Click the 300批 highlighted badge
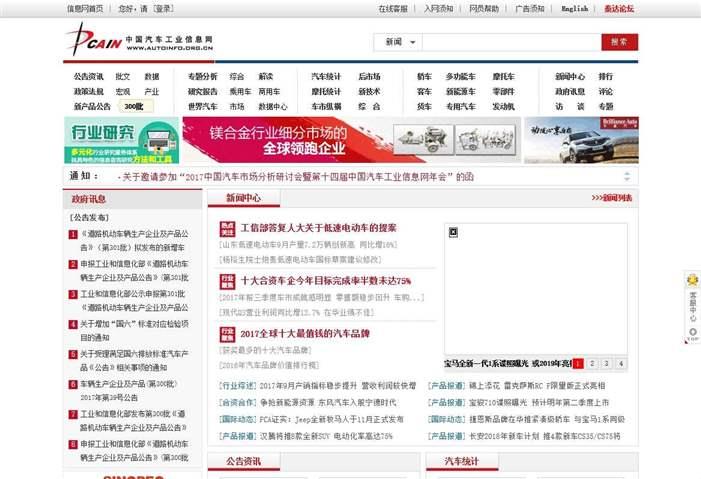The width and height of the screenshot is (701, 479). tap(133, 106)
